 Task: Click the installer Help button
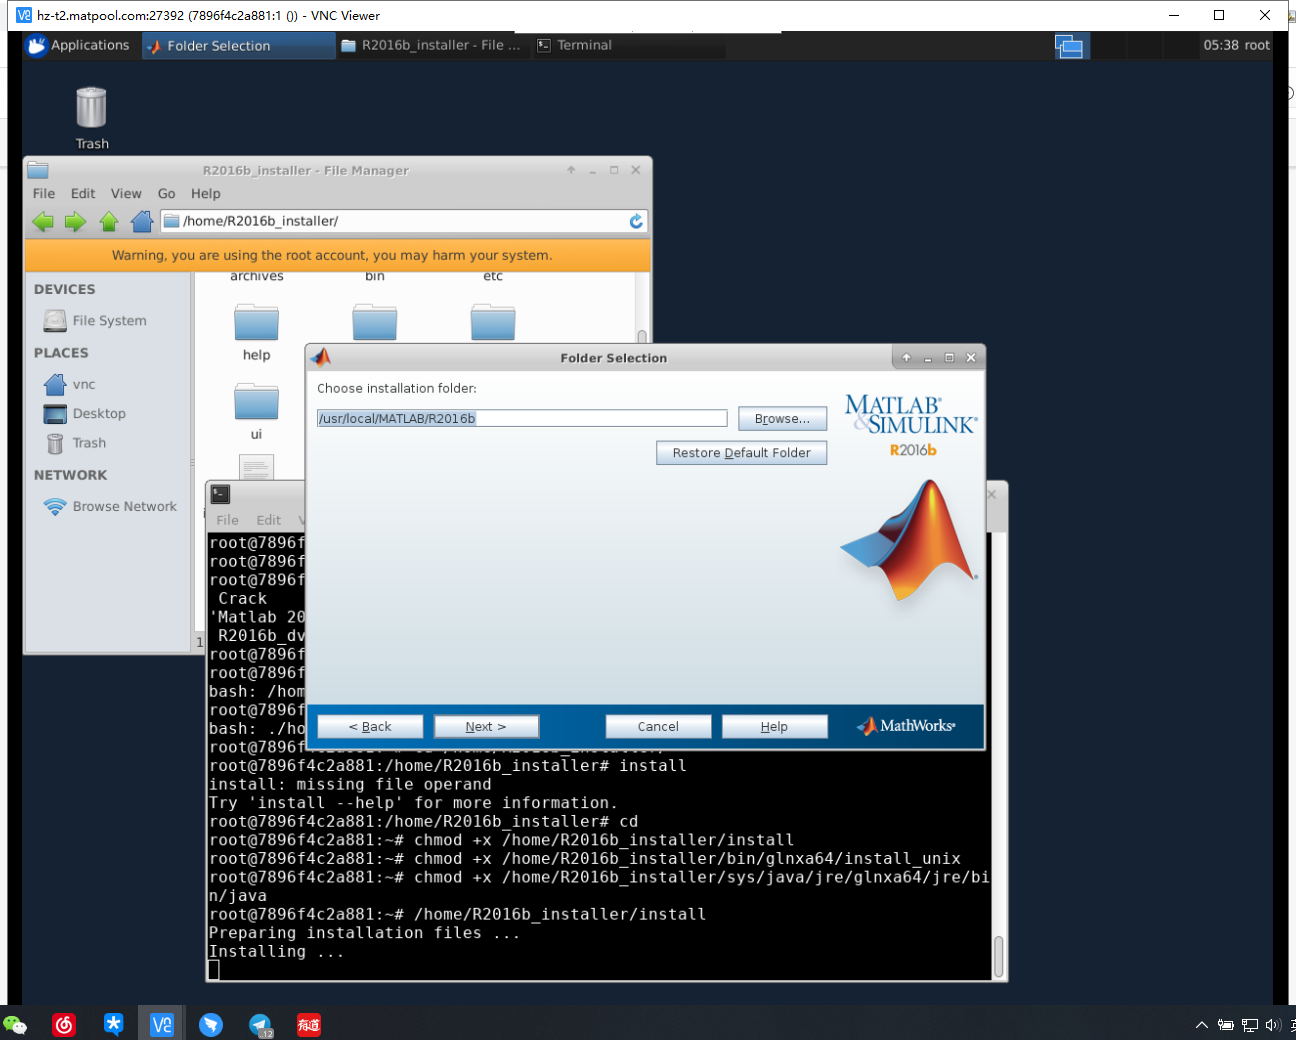coord(775,727)
